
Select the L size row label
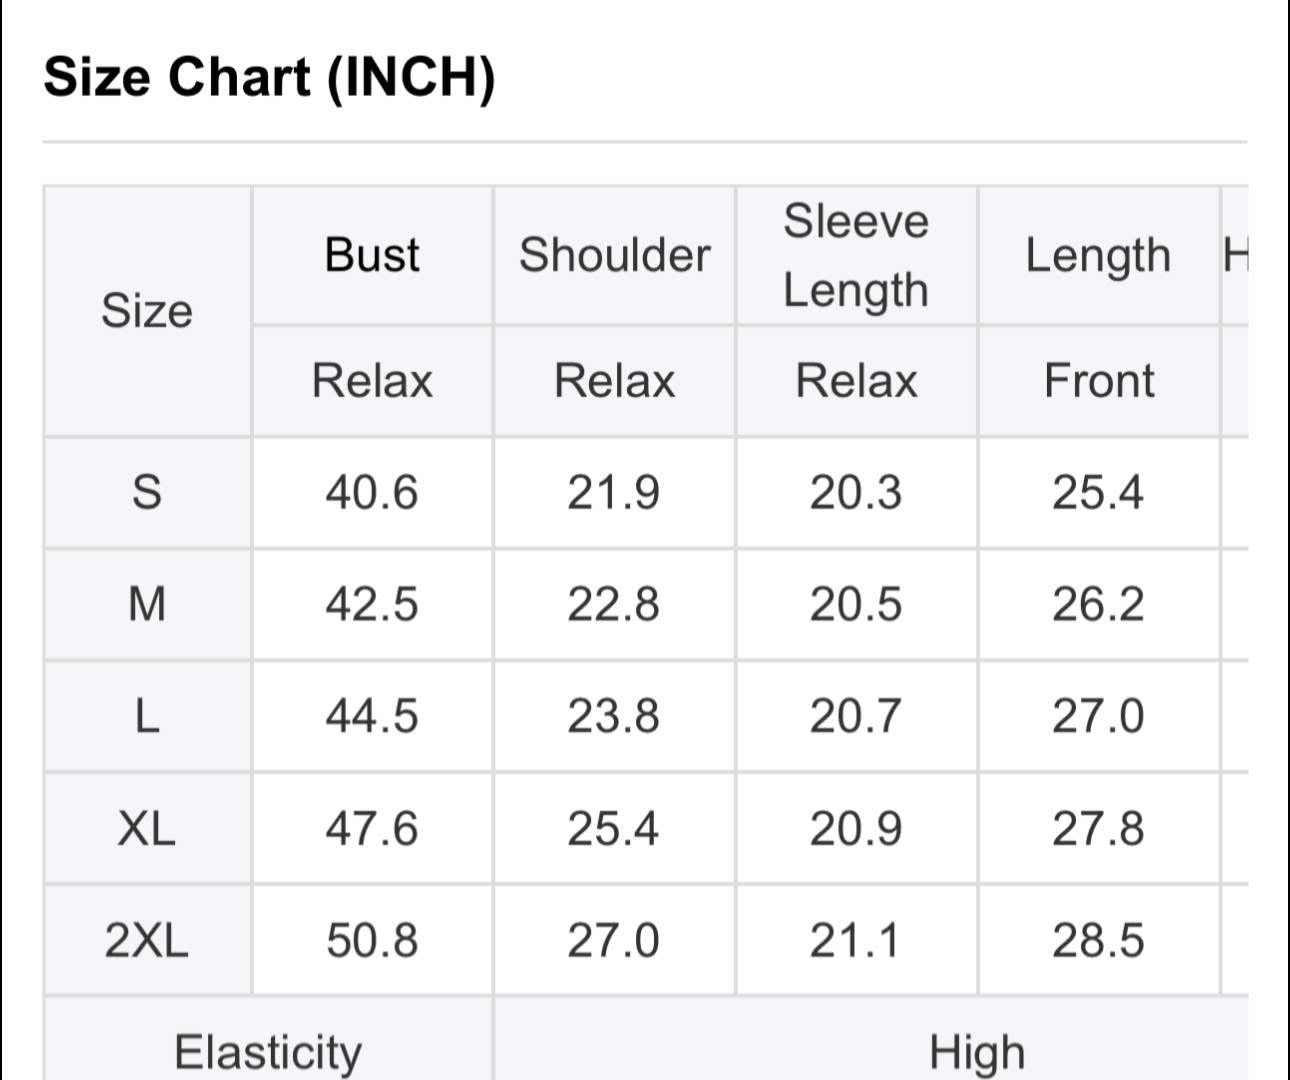147,716
